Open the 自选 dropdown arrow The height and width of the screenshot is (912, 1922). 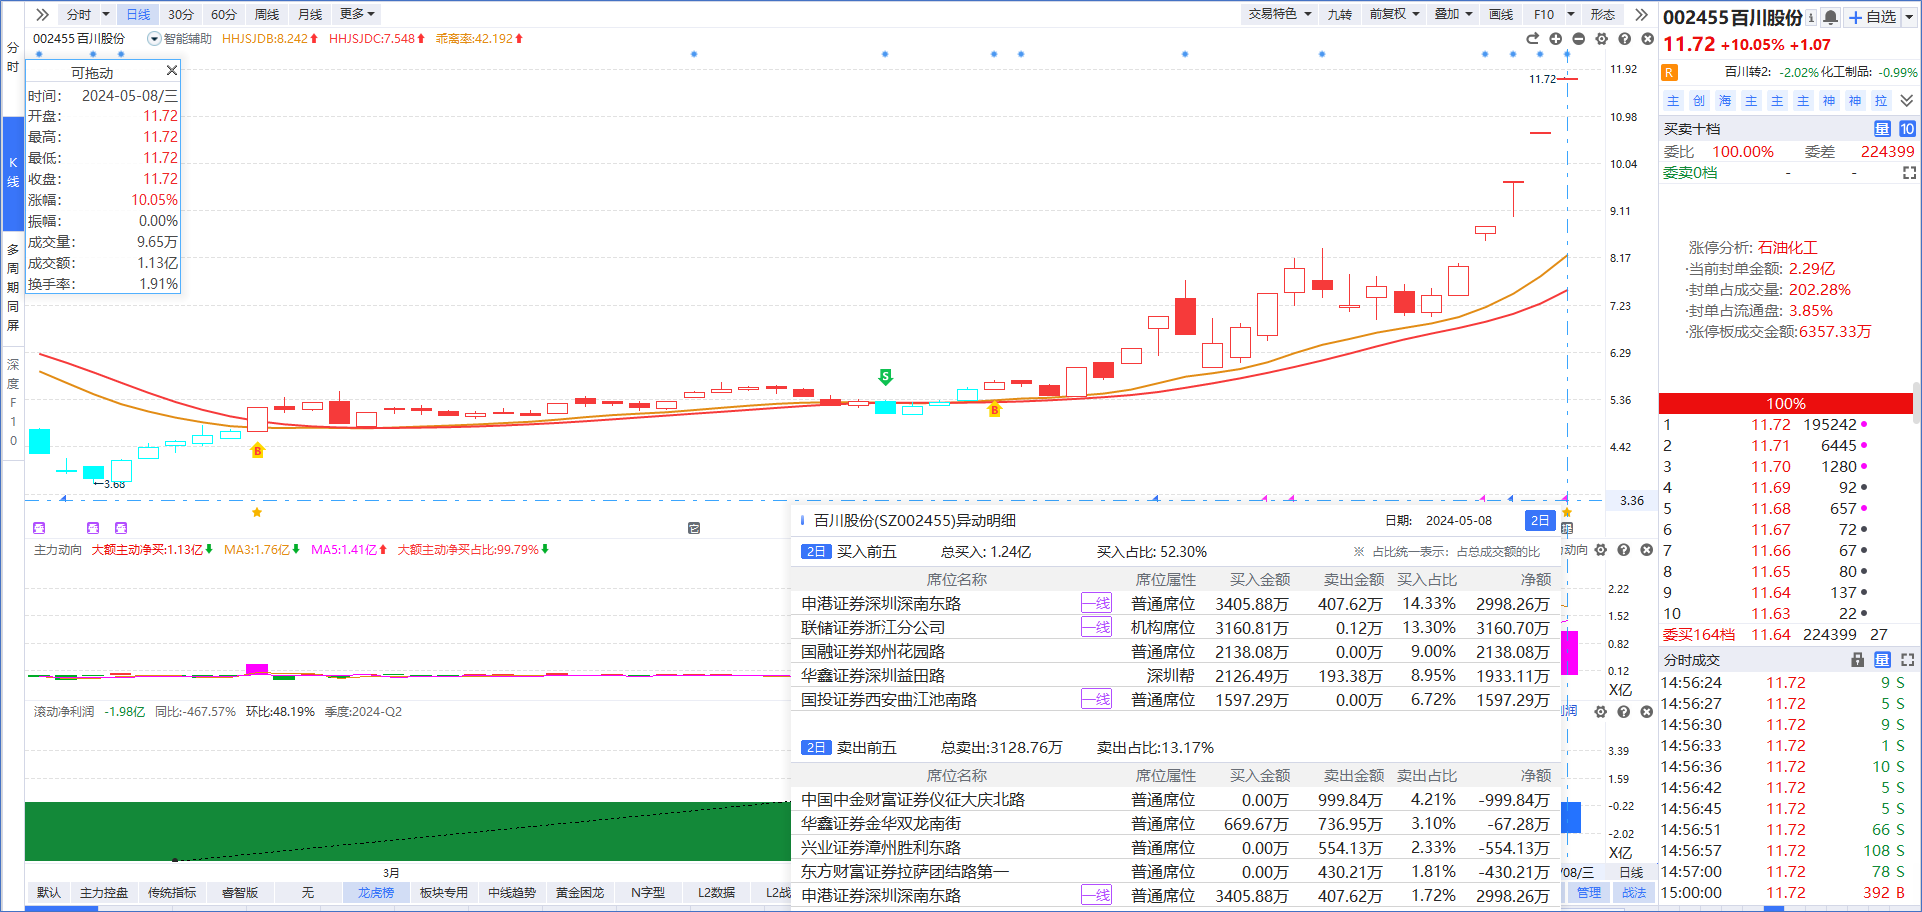pos(1909,17)
